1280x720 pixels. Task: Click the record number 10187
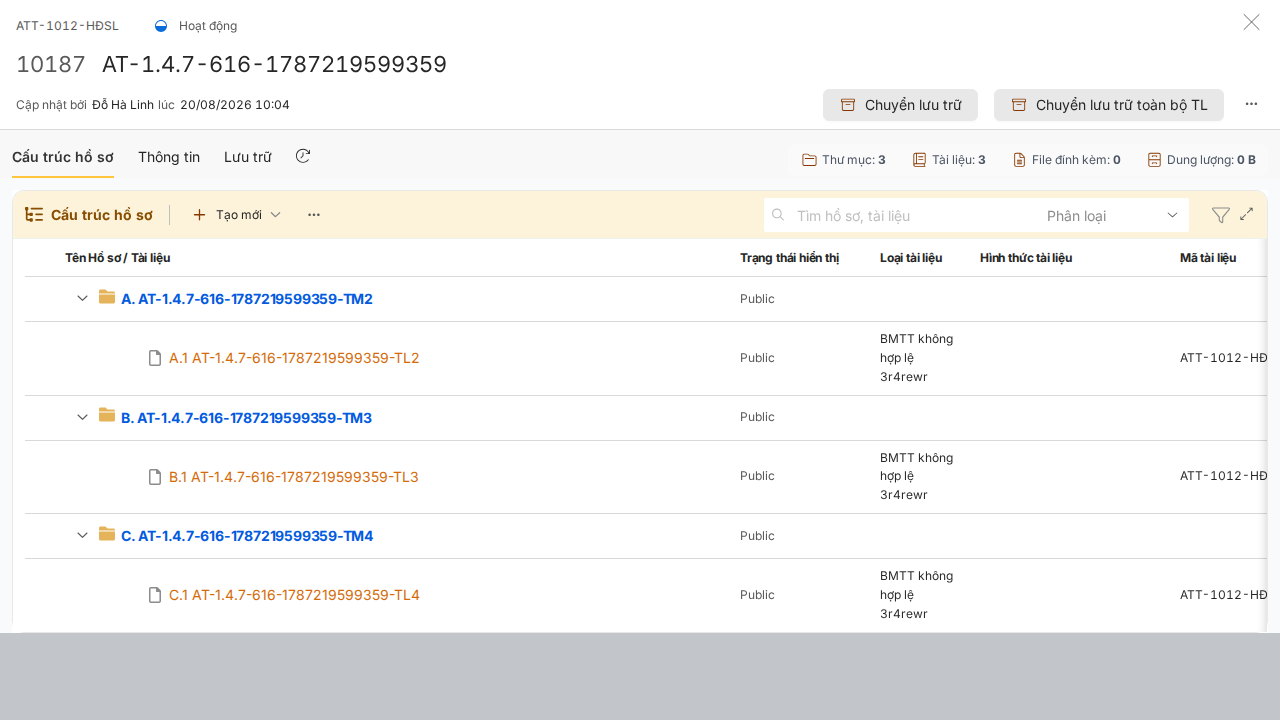(x=51, y=65)
